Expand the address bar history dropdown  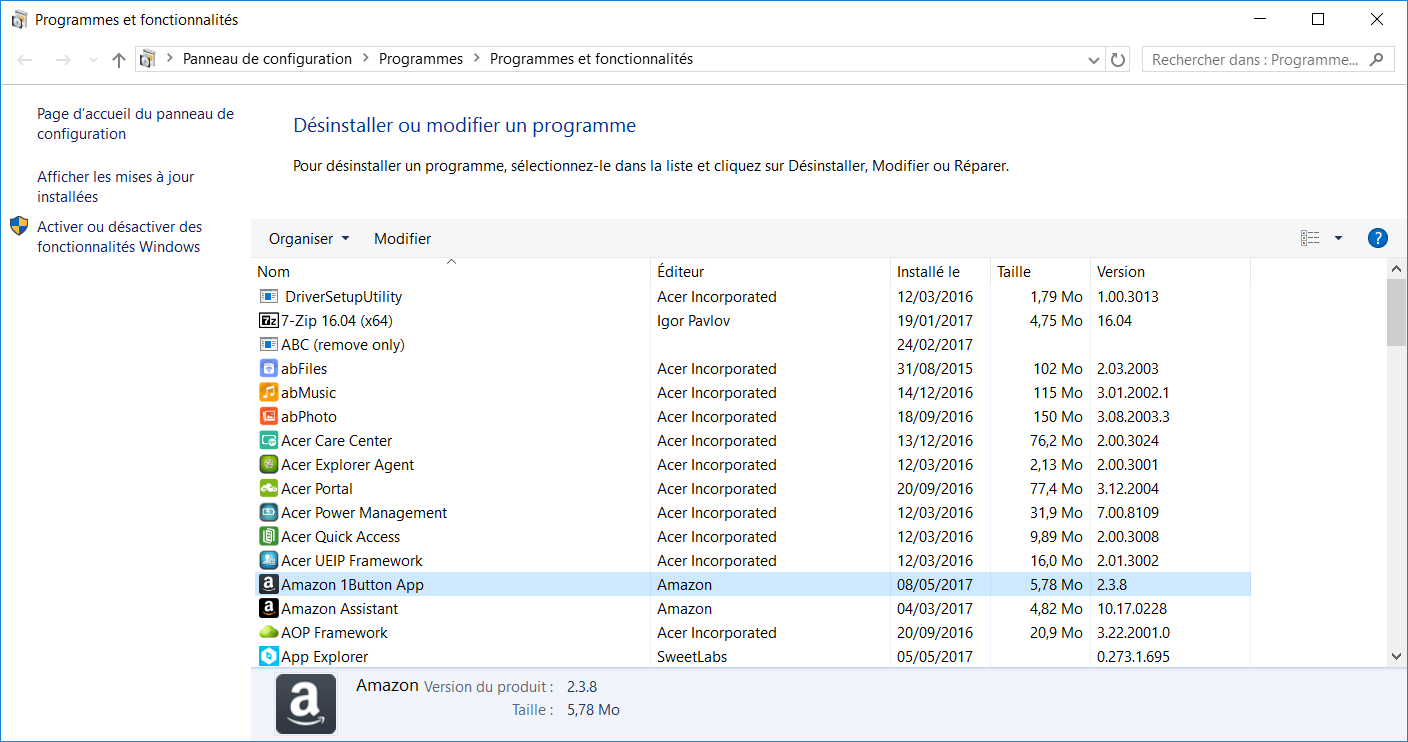pos(1094,60)
